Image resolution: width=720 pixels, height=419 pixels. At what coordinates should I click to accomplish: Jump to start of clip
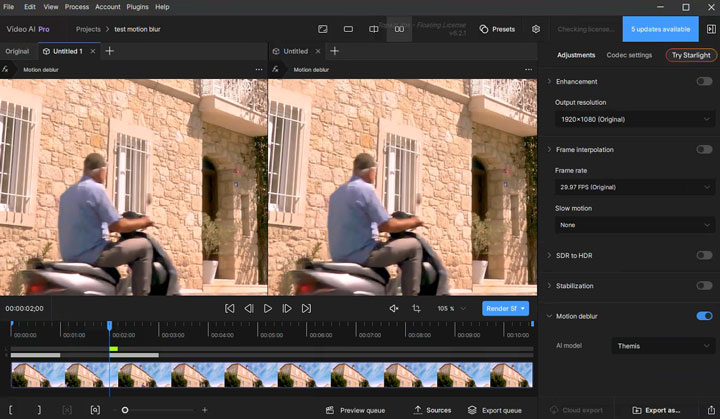tap(230, 309)
